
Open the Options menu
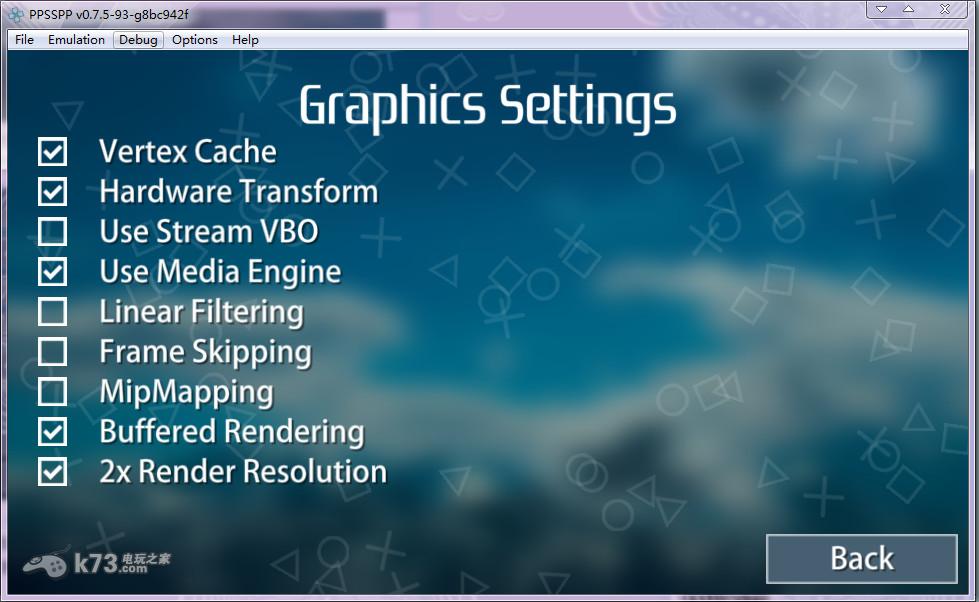pos(194,40)
